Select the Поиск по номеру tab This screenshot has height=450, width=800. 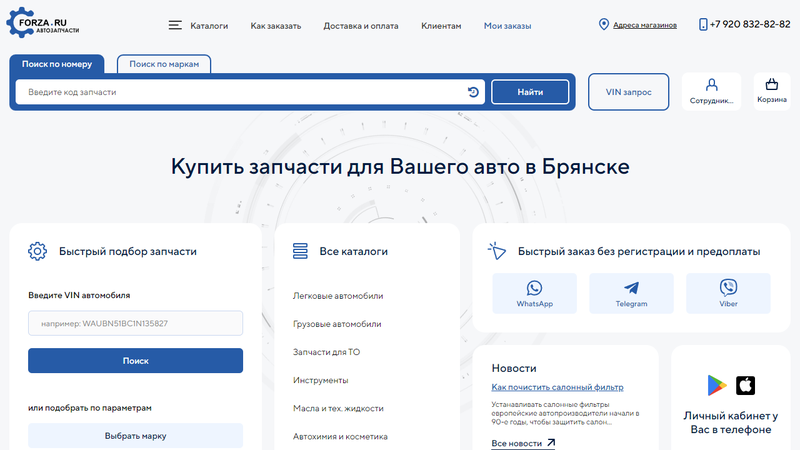coord(57,64)
